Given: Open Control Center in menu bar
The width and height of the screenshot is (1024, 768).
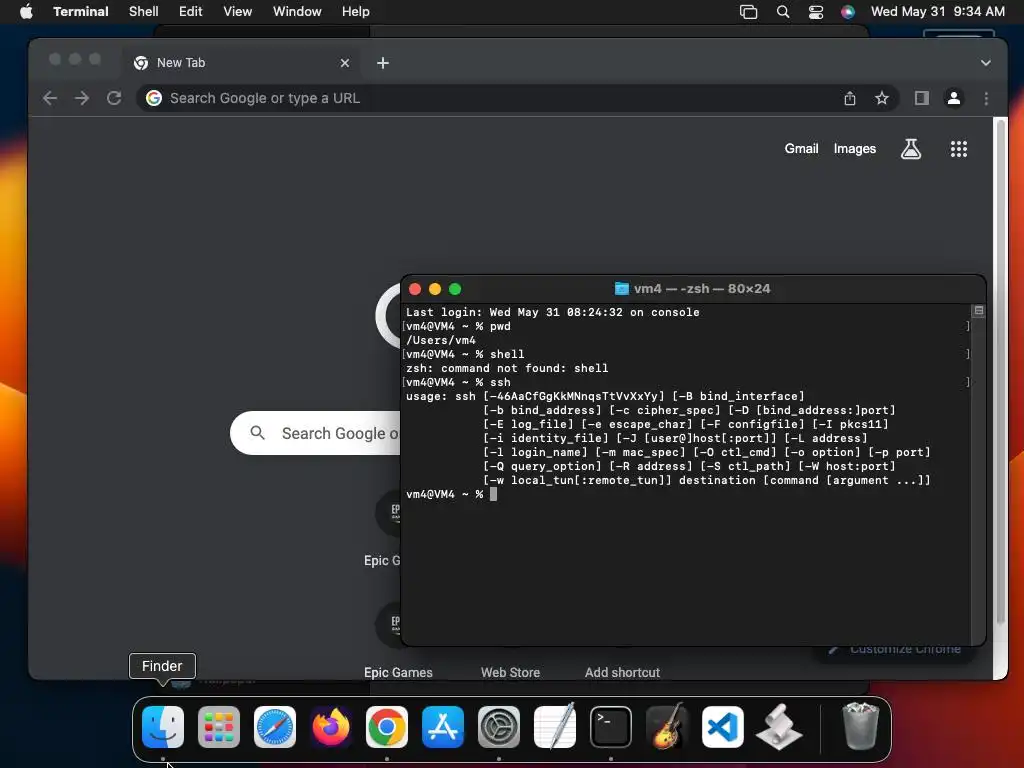Looking at the screenshot, I should point(816,12).
